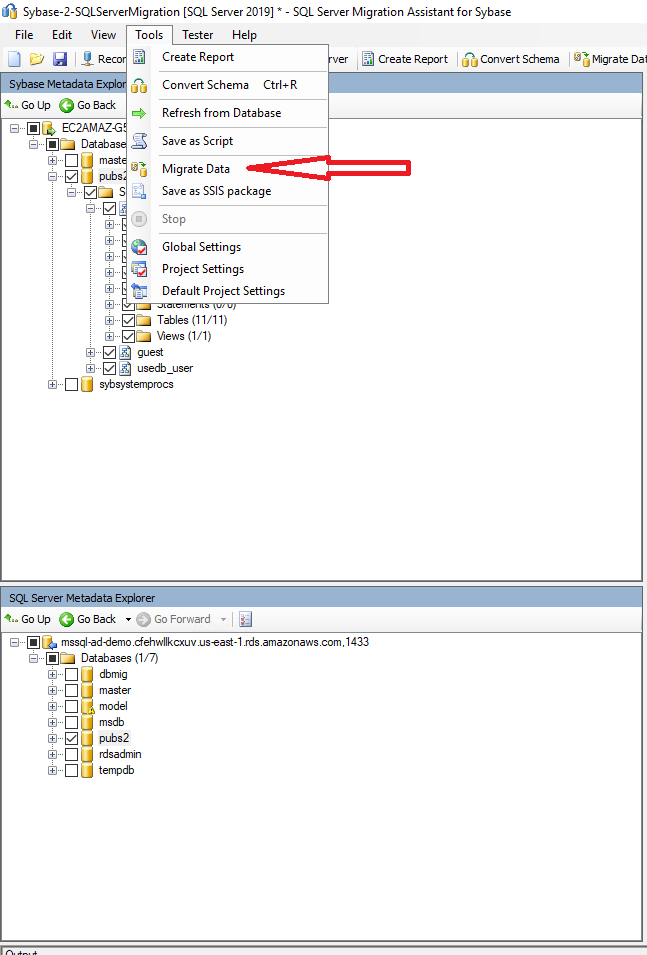
Task: Select the SQL Server master database item
Action: click(115, 690)
